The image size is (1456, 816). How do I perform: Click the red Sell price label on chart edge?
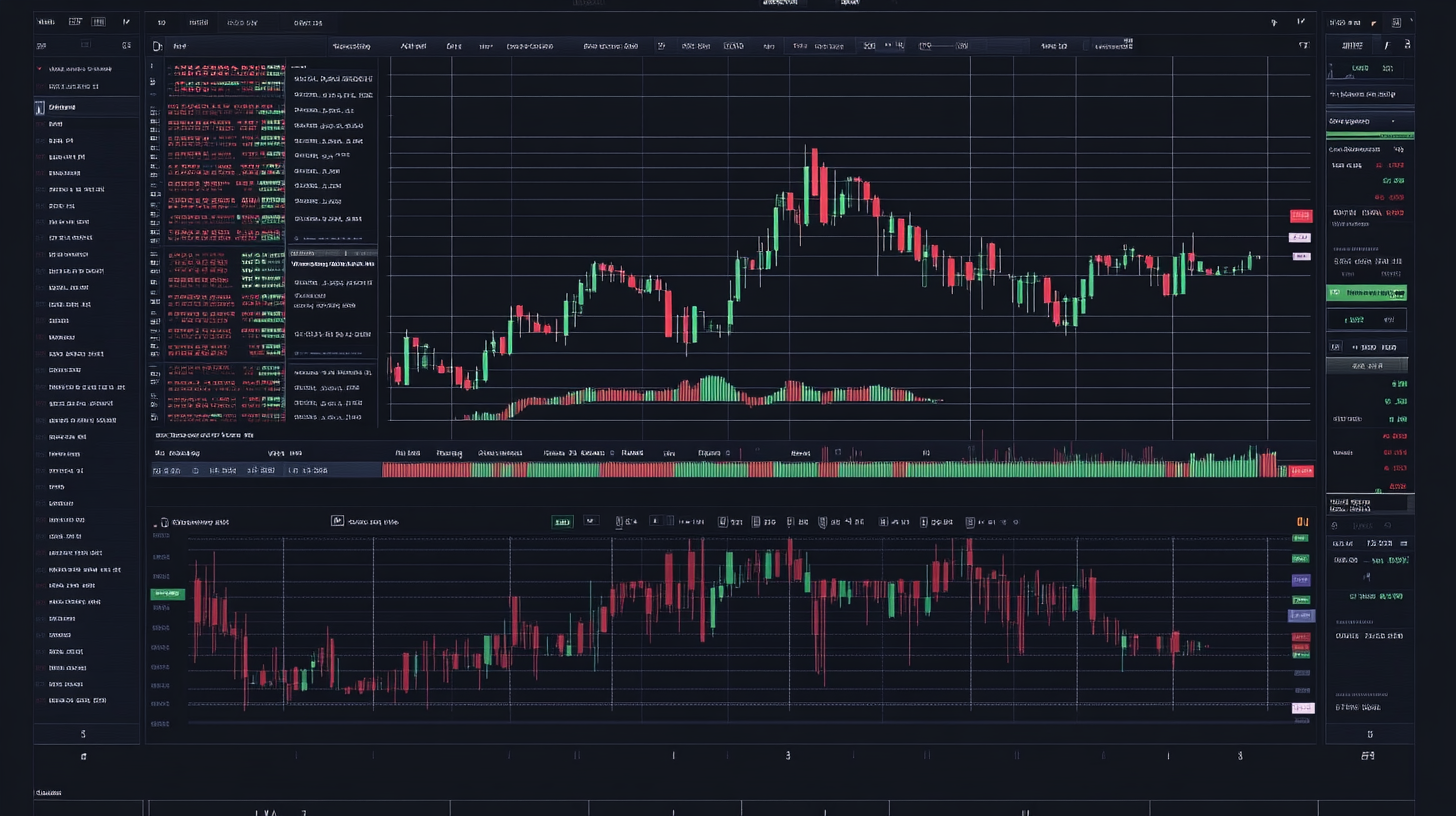tap(1301, 214)
